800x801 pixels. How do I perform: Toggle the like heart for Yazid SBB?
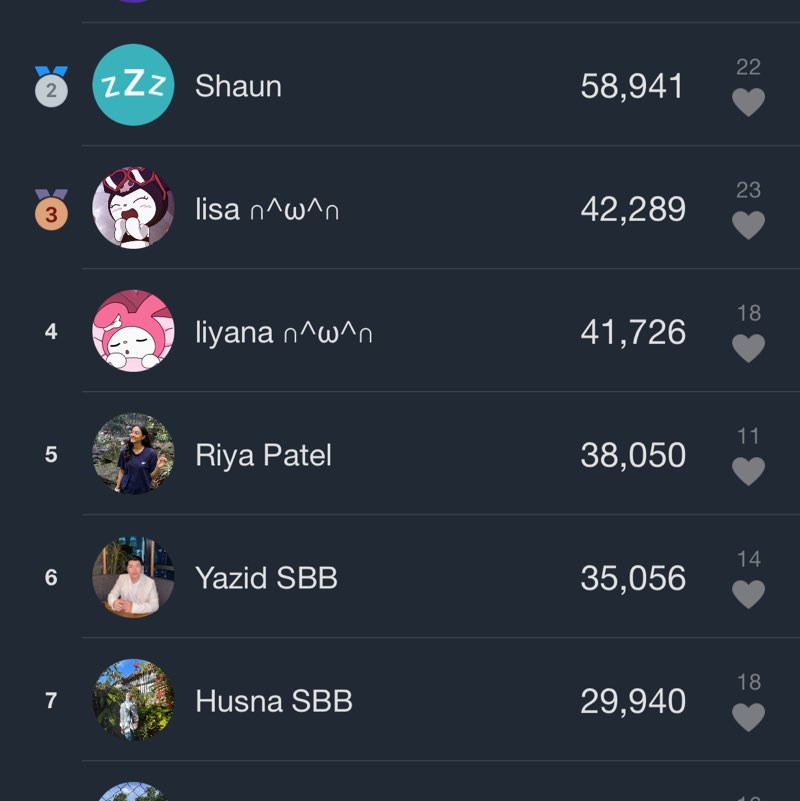coord(748,594)
